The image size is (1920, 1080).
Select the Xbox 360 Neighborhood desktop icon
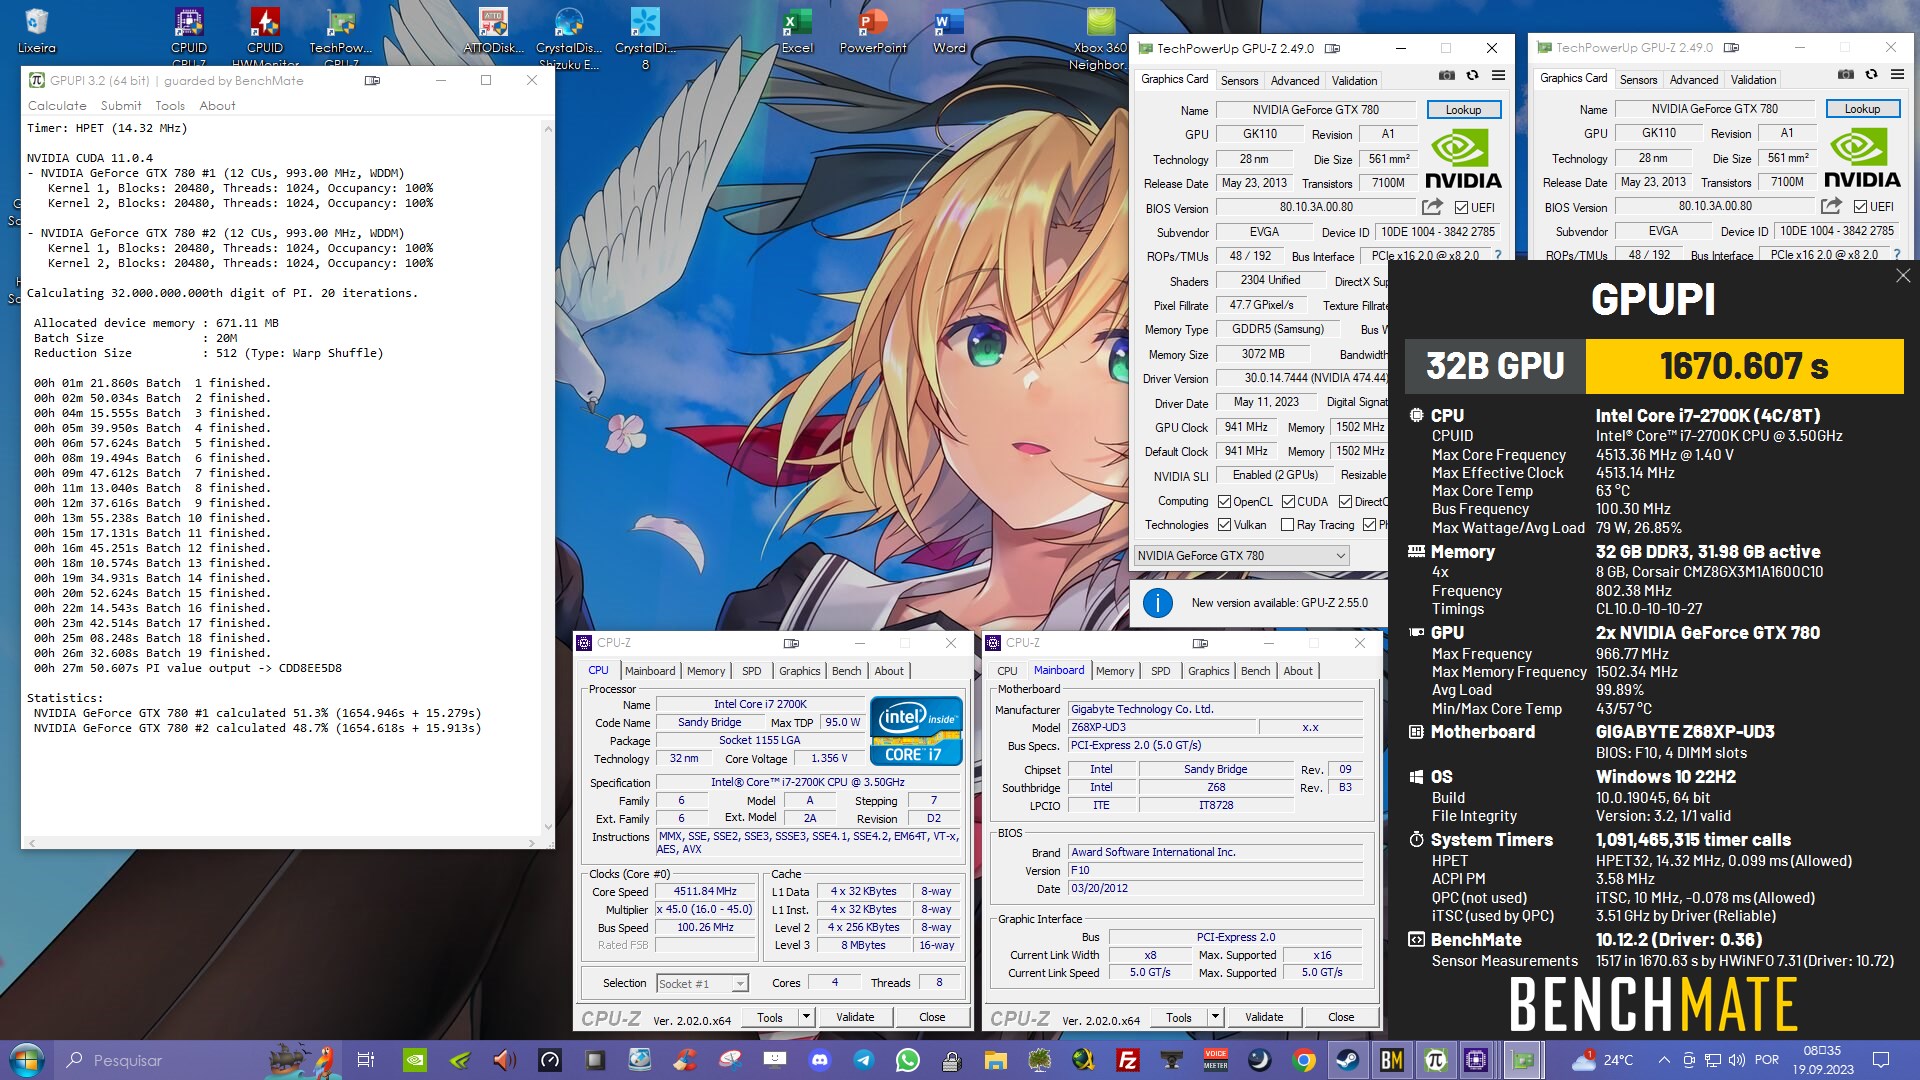pos(1098,36)
